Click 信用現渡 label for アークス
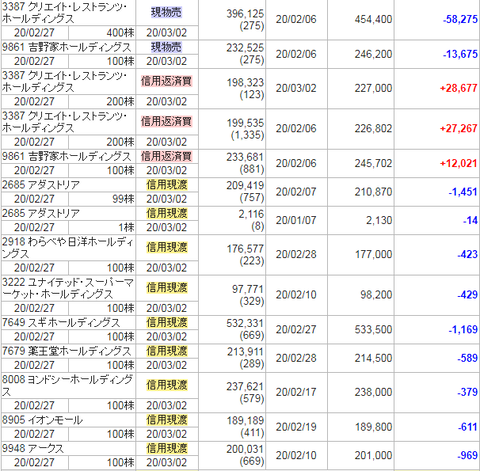The height and width of the screenshot is (471, 480). (167, 448)
